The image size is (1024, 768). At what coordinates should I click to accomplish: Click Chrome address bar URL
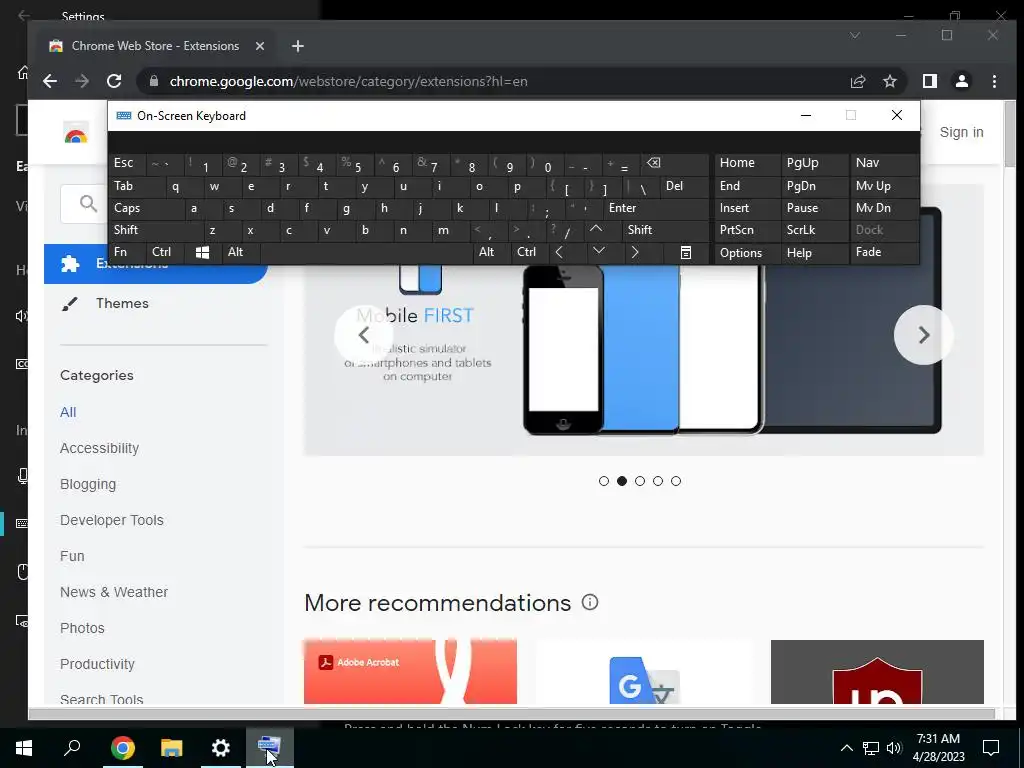[x=349, y=81]
